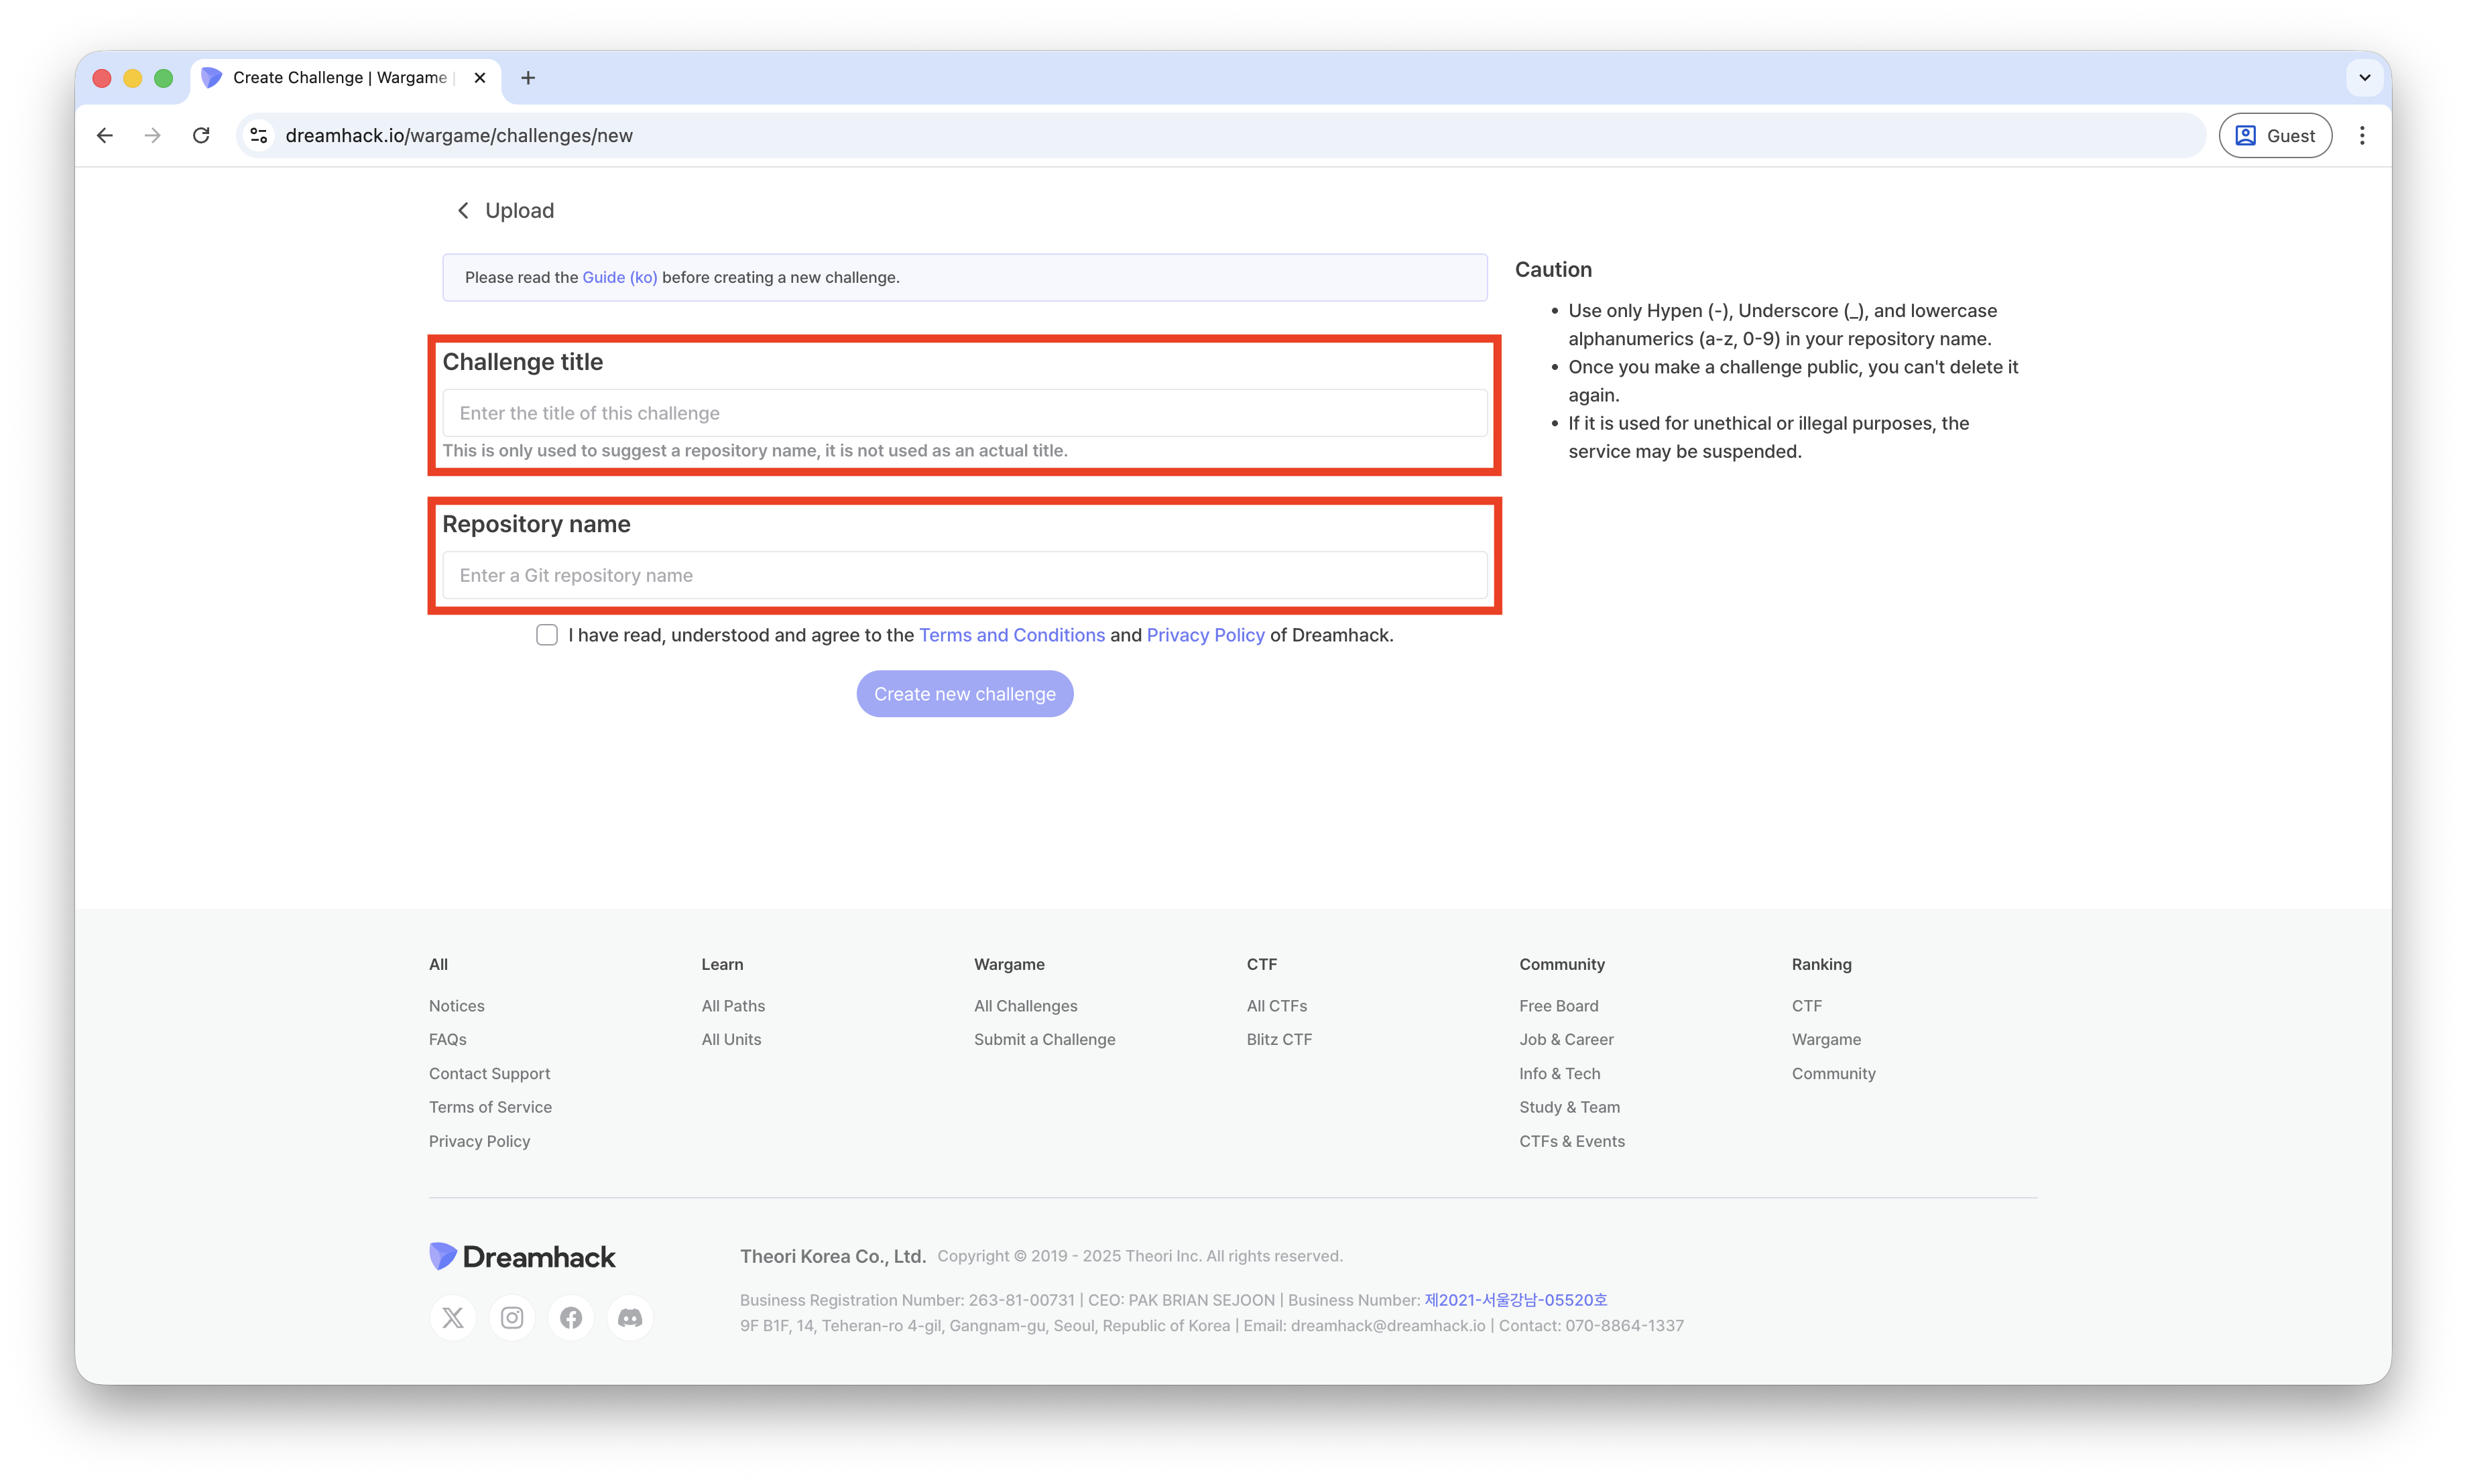The image size is (2467, 1484).
Task: Agree to the terms checkbox
Action: (547, 635)
